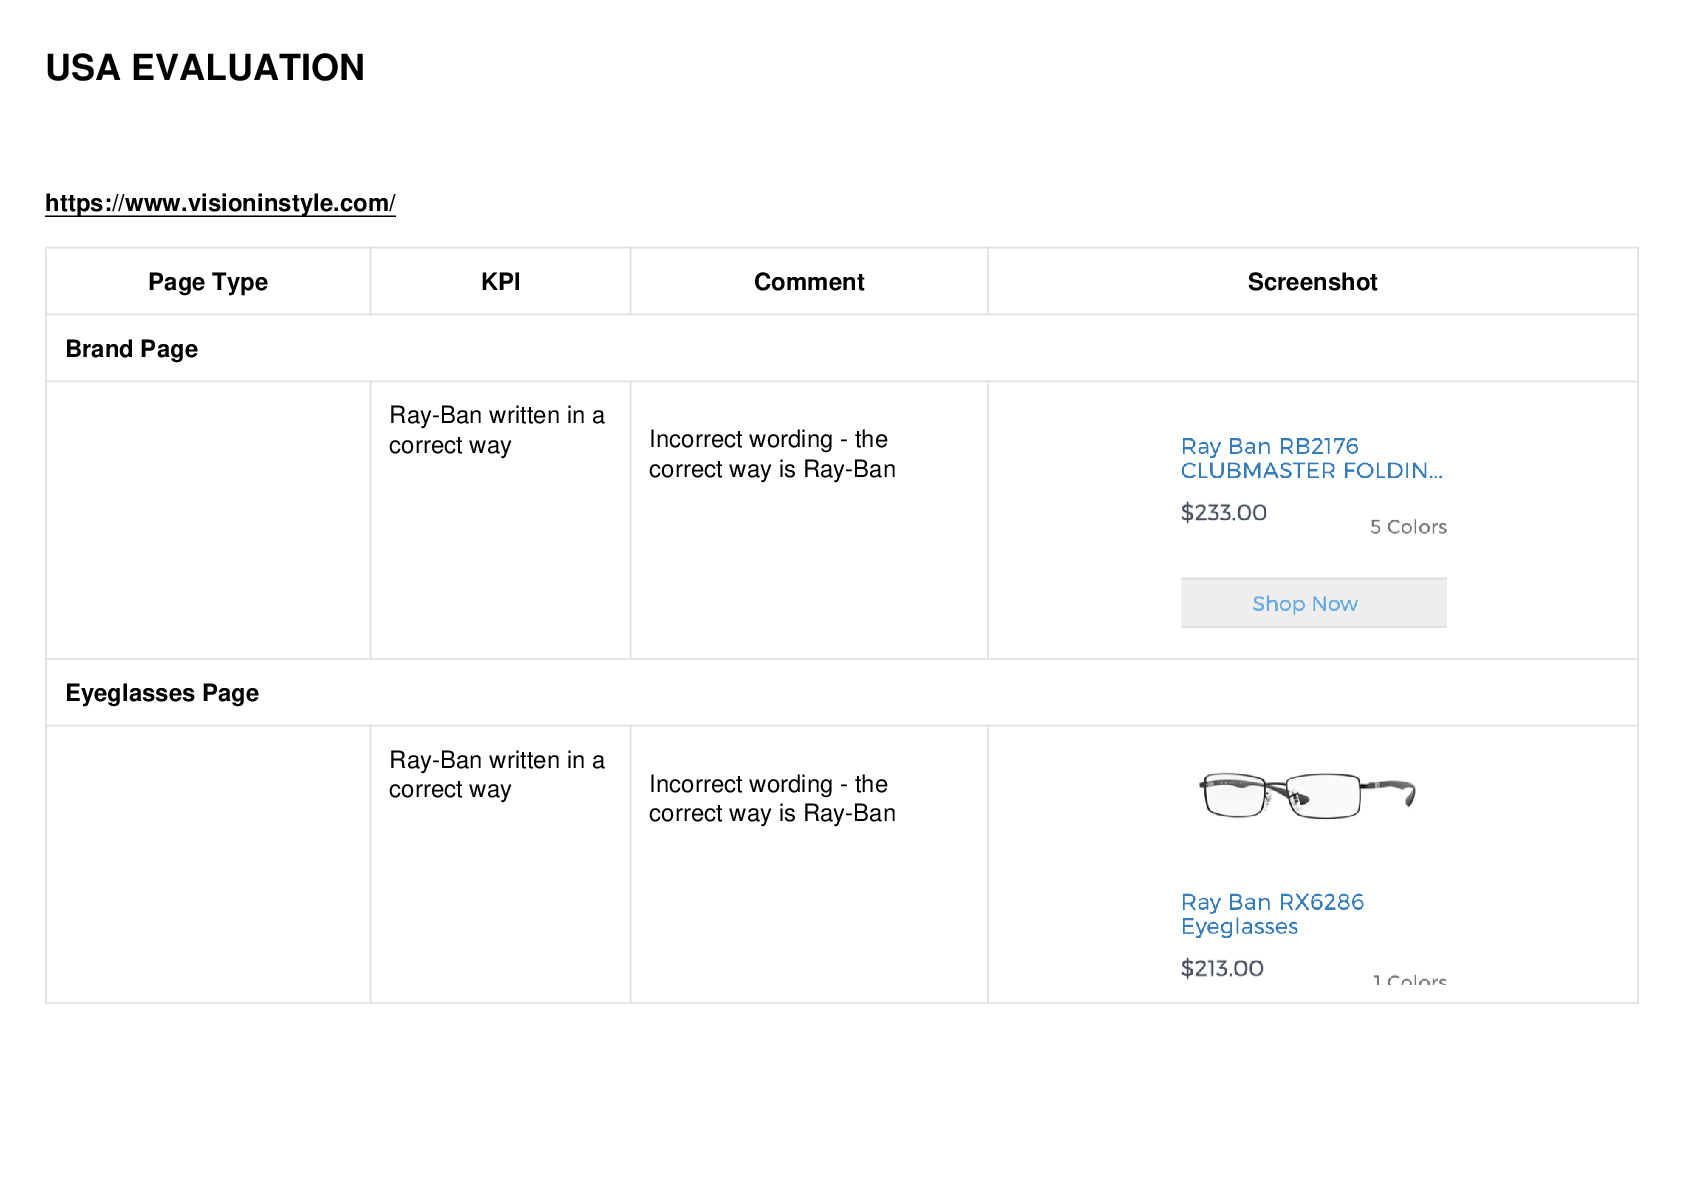Click Eyeglasses Page KPI cell text
The width and height of the screenshot is (1684, 1191).
coord(497,775)
